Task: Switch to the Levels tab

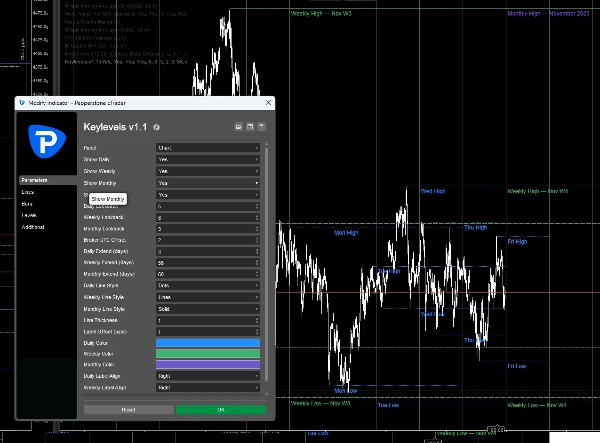Action: (x=29, y=215)
